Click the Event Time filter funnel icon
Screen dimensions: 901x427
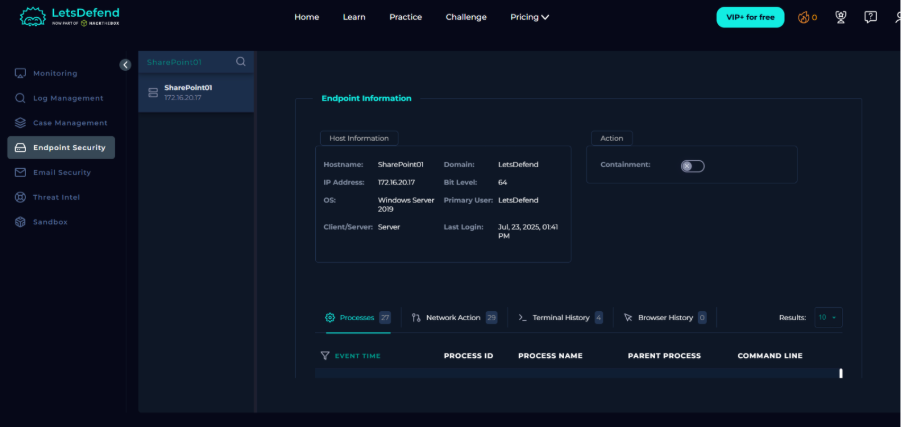325,356
